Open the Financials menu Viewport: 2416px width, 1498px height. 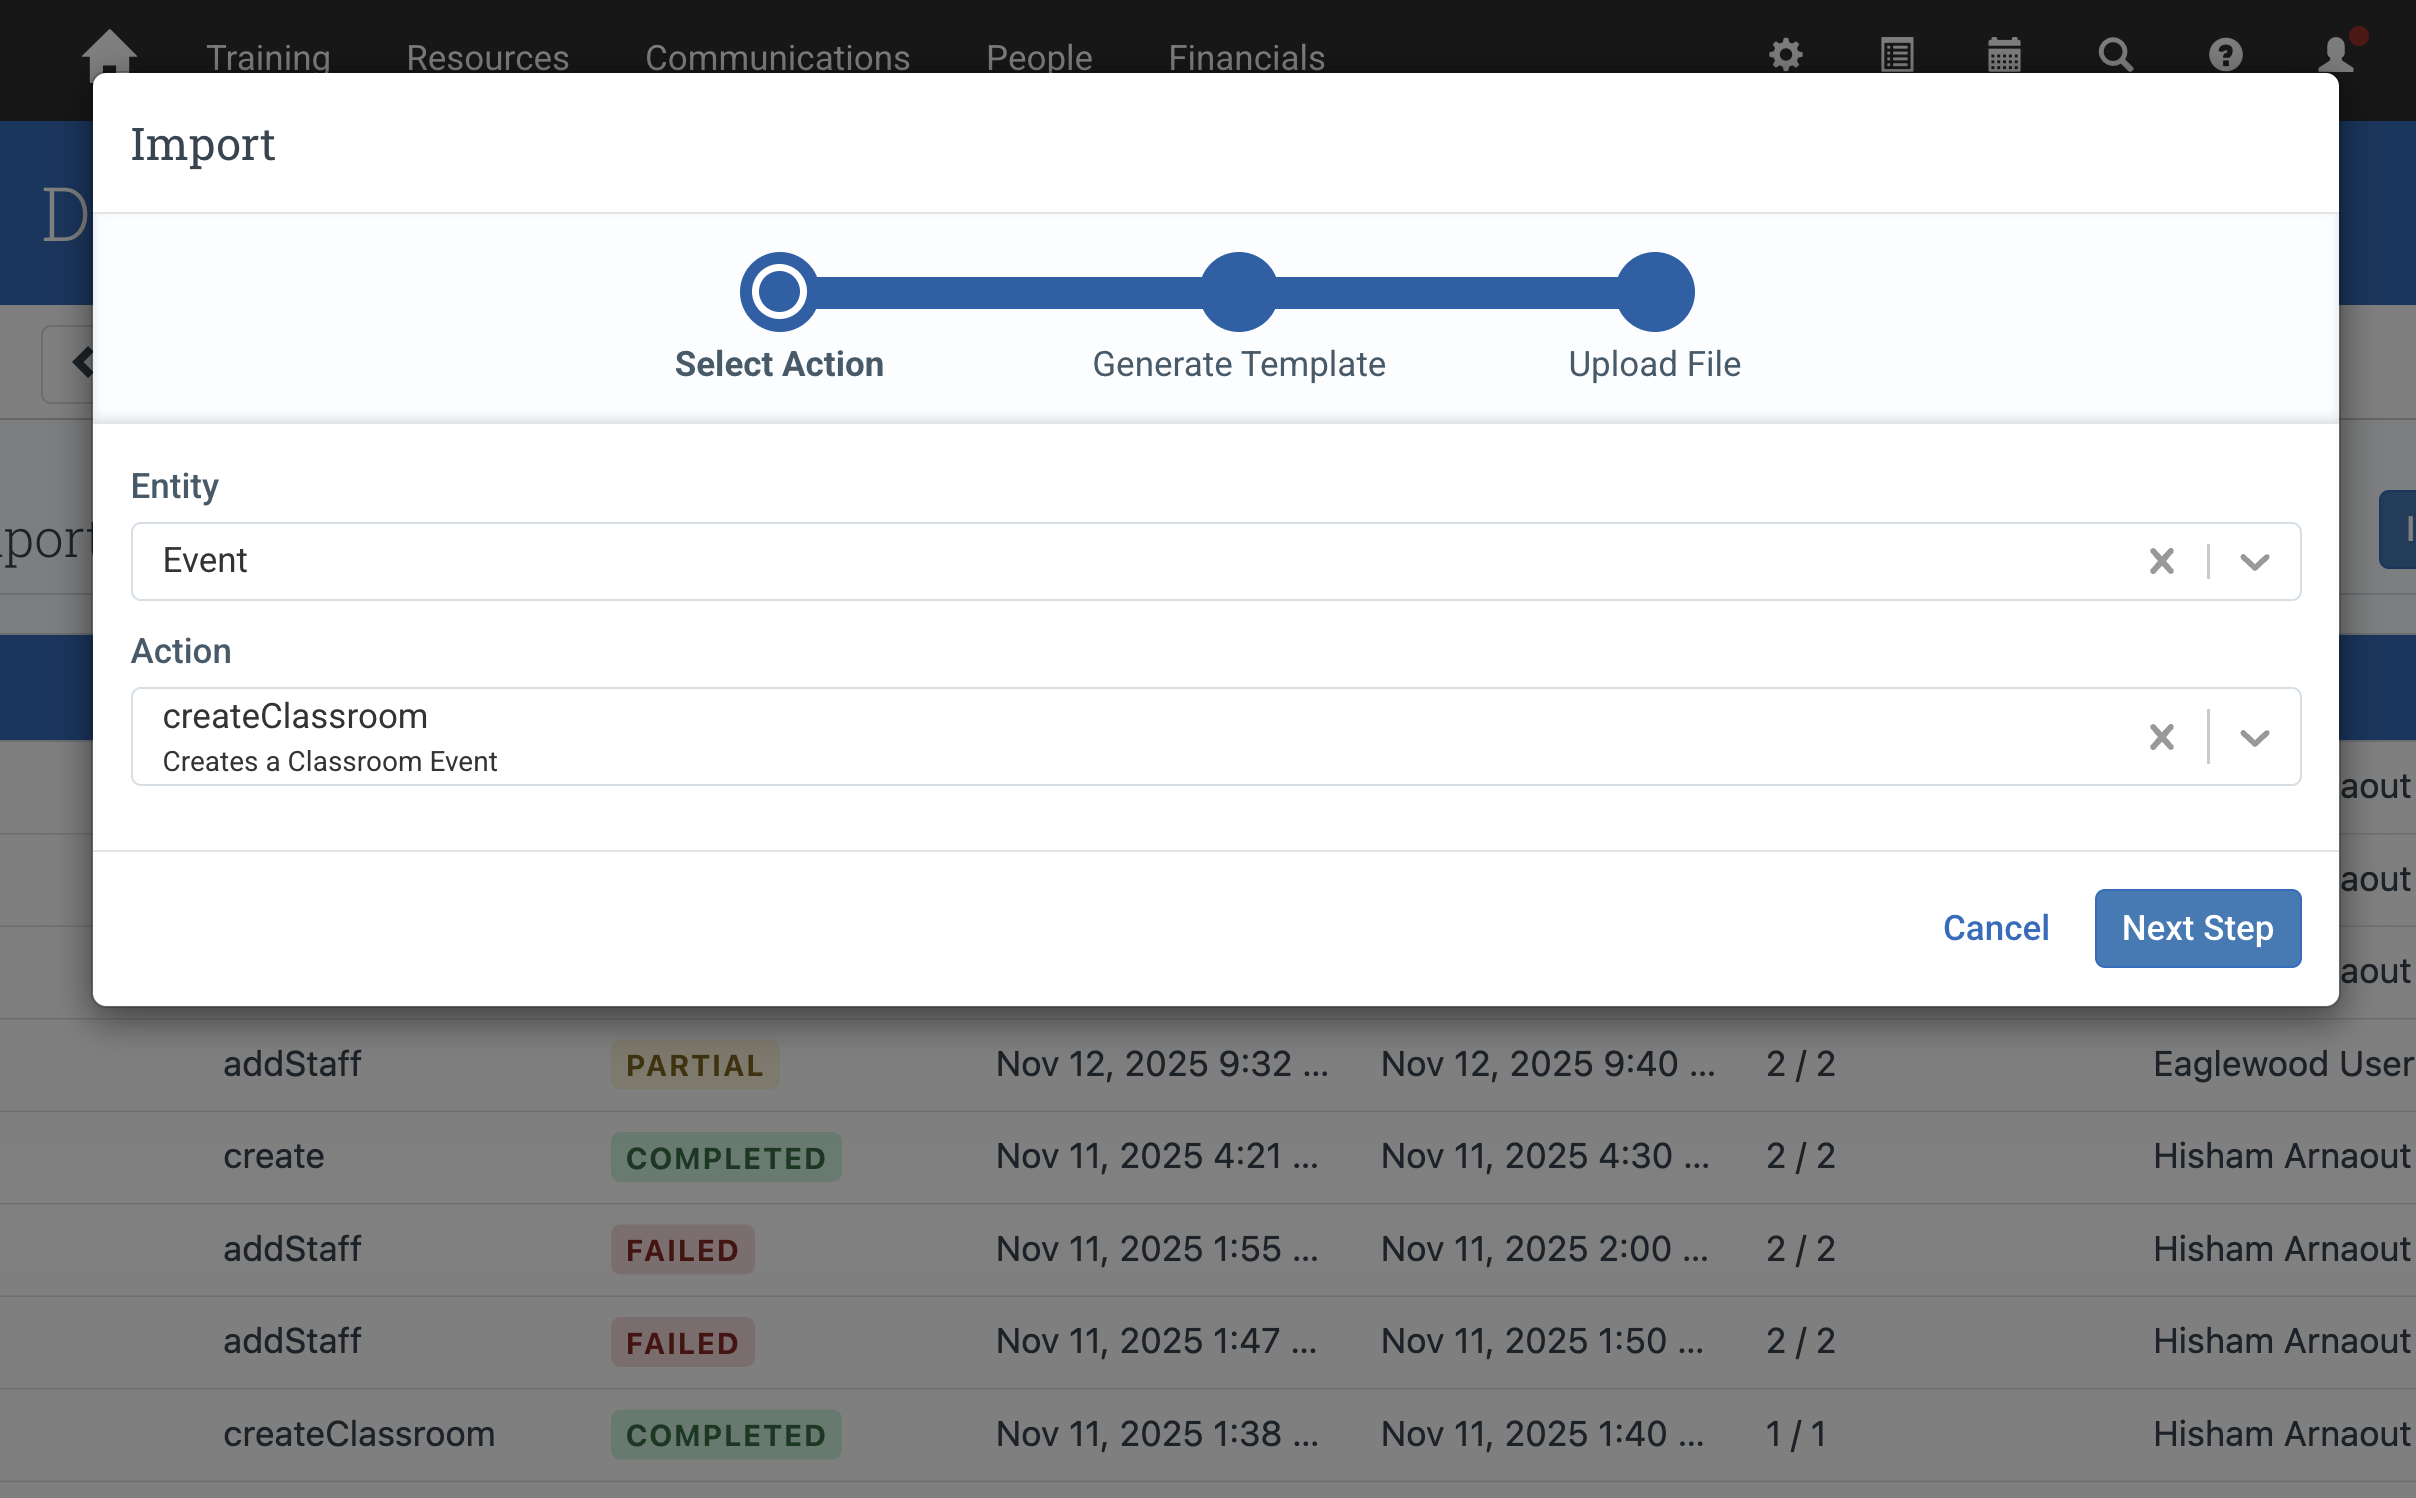point(1246,57)
